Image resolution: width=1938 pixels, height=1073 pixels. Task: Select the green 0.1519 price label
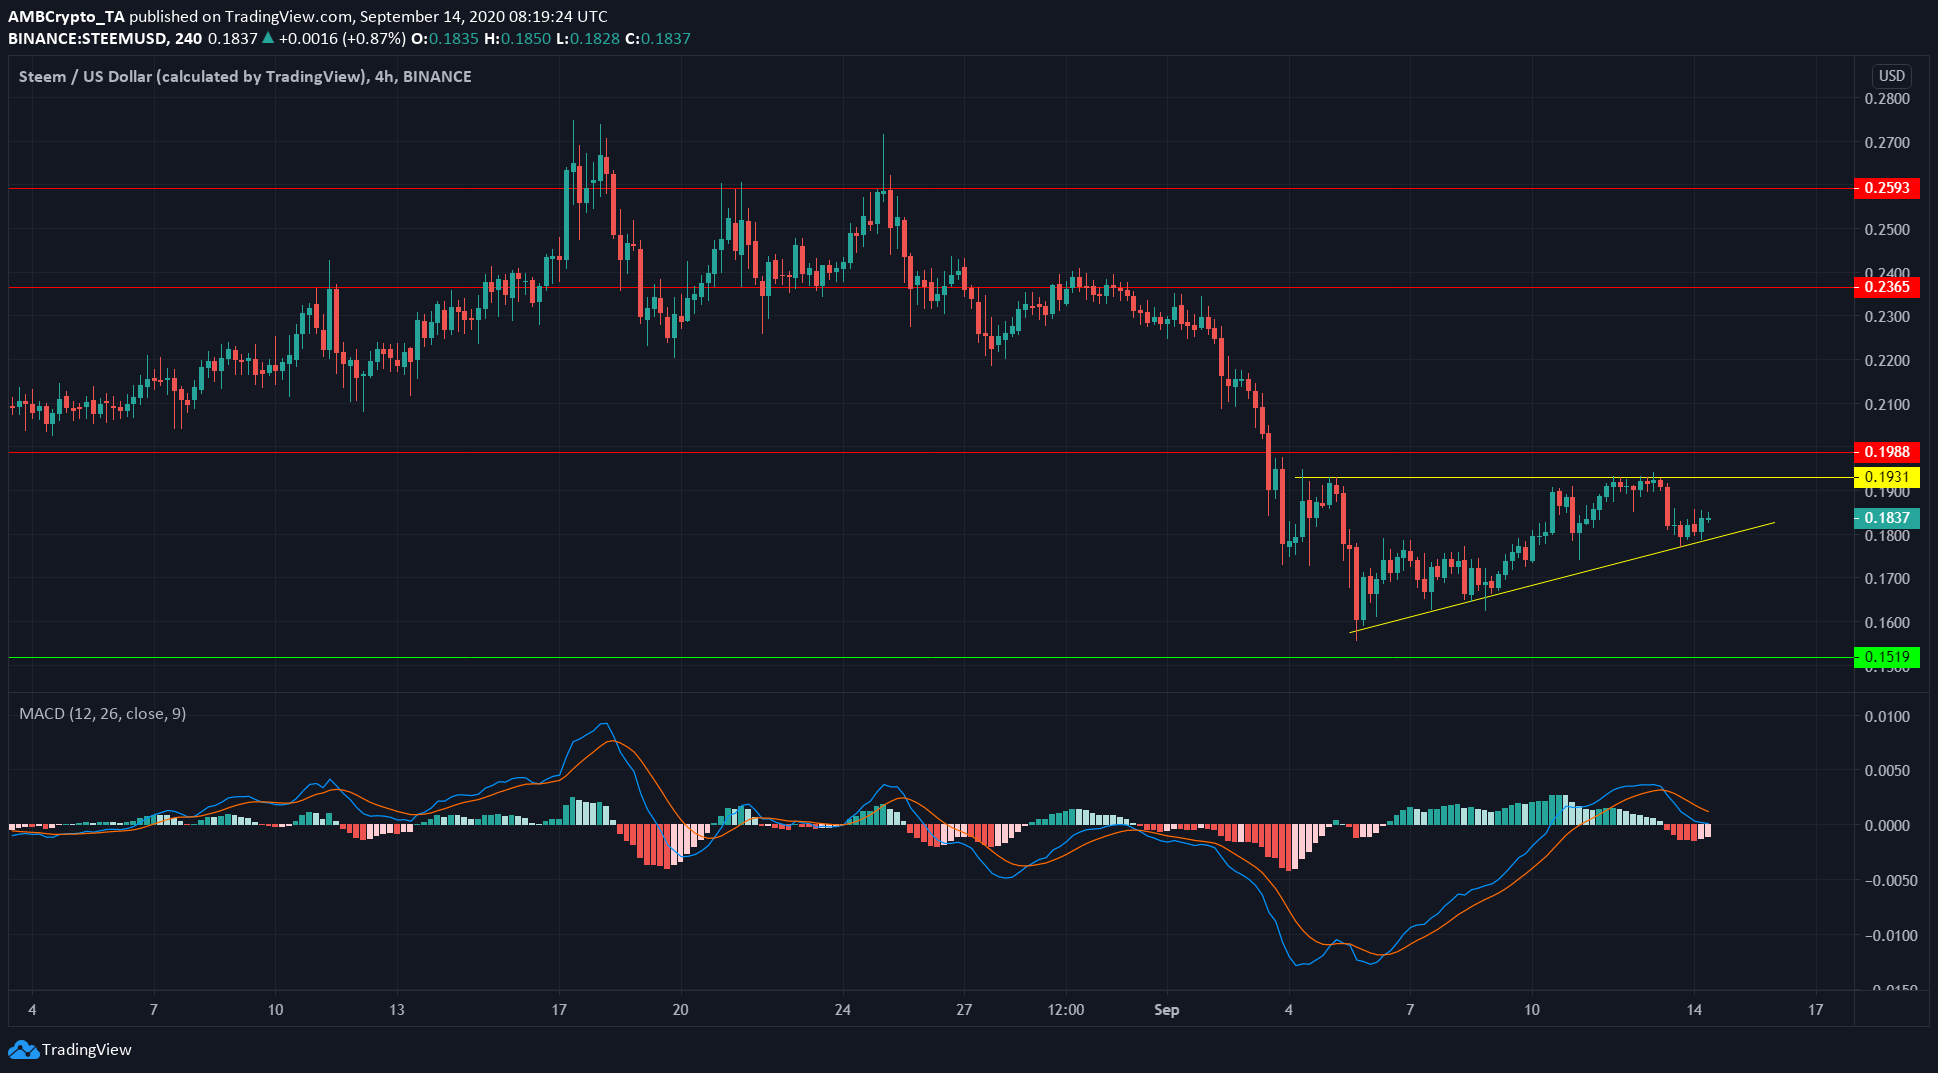[1886, 657]
